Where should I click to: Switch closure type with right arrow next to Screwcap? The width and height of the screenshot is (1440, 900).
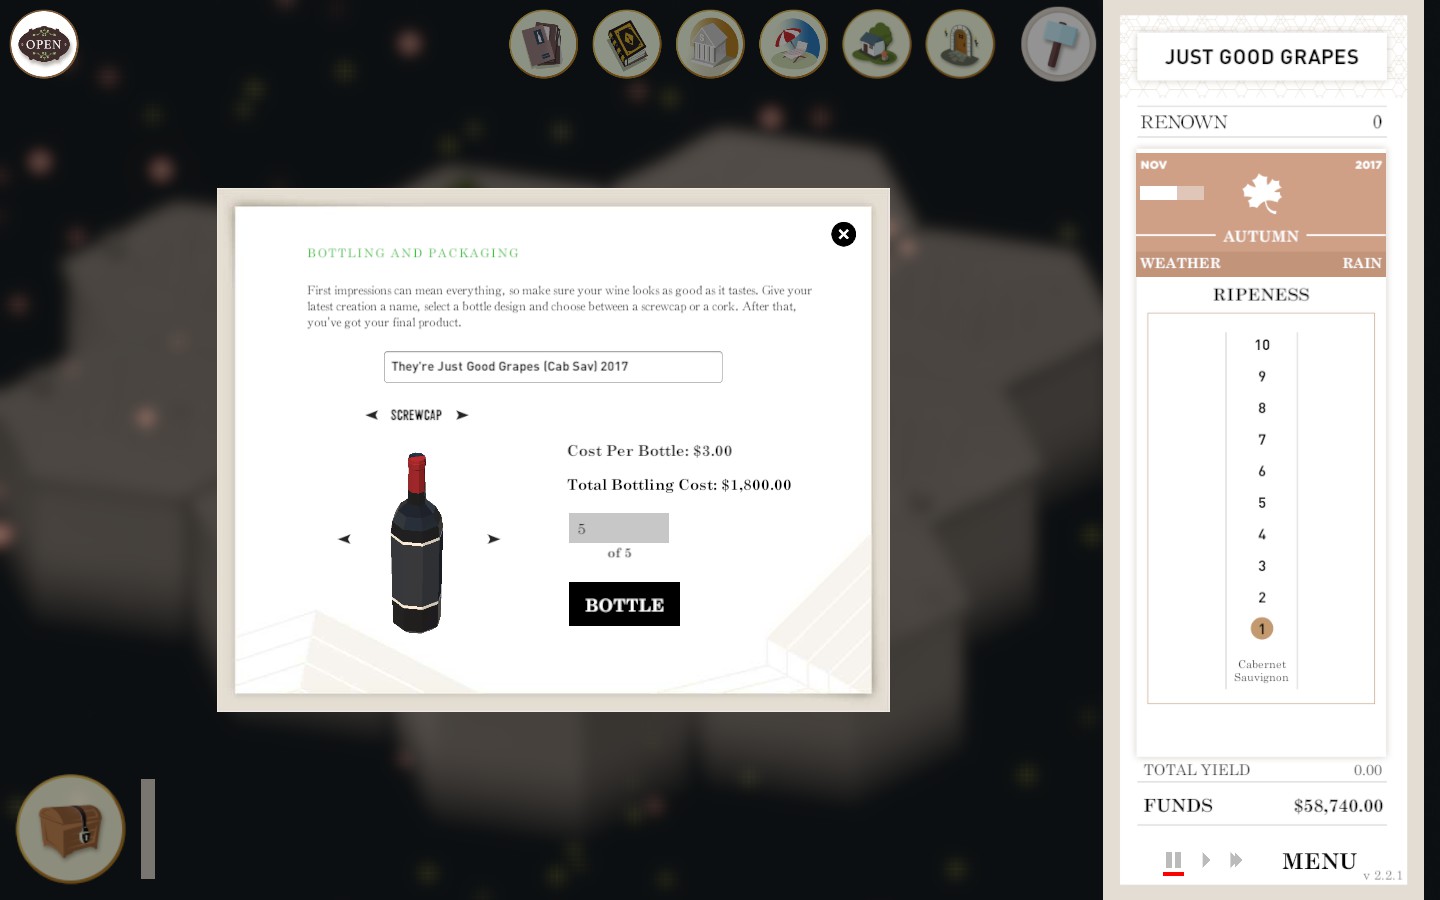click(462, 415)
